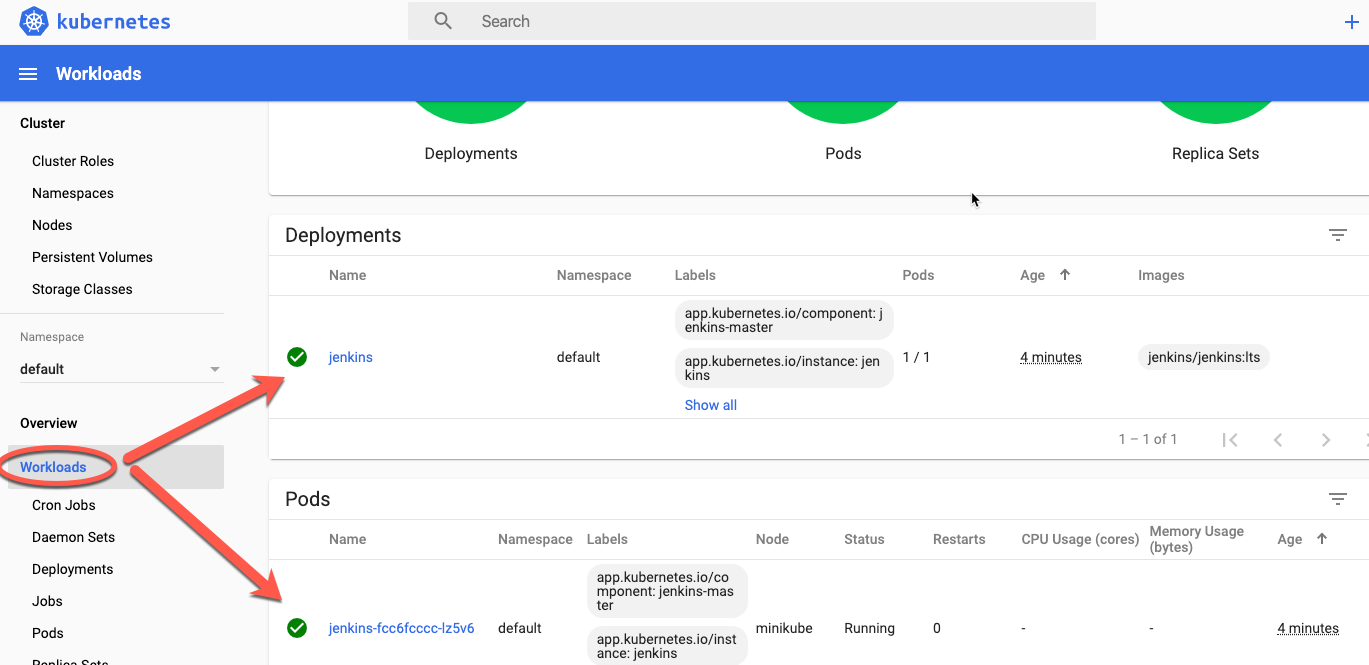Screen dimensions: 1369x665
Task: Open Storage Classes in sidebar
Action: pos(82,289)
